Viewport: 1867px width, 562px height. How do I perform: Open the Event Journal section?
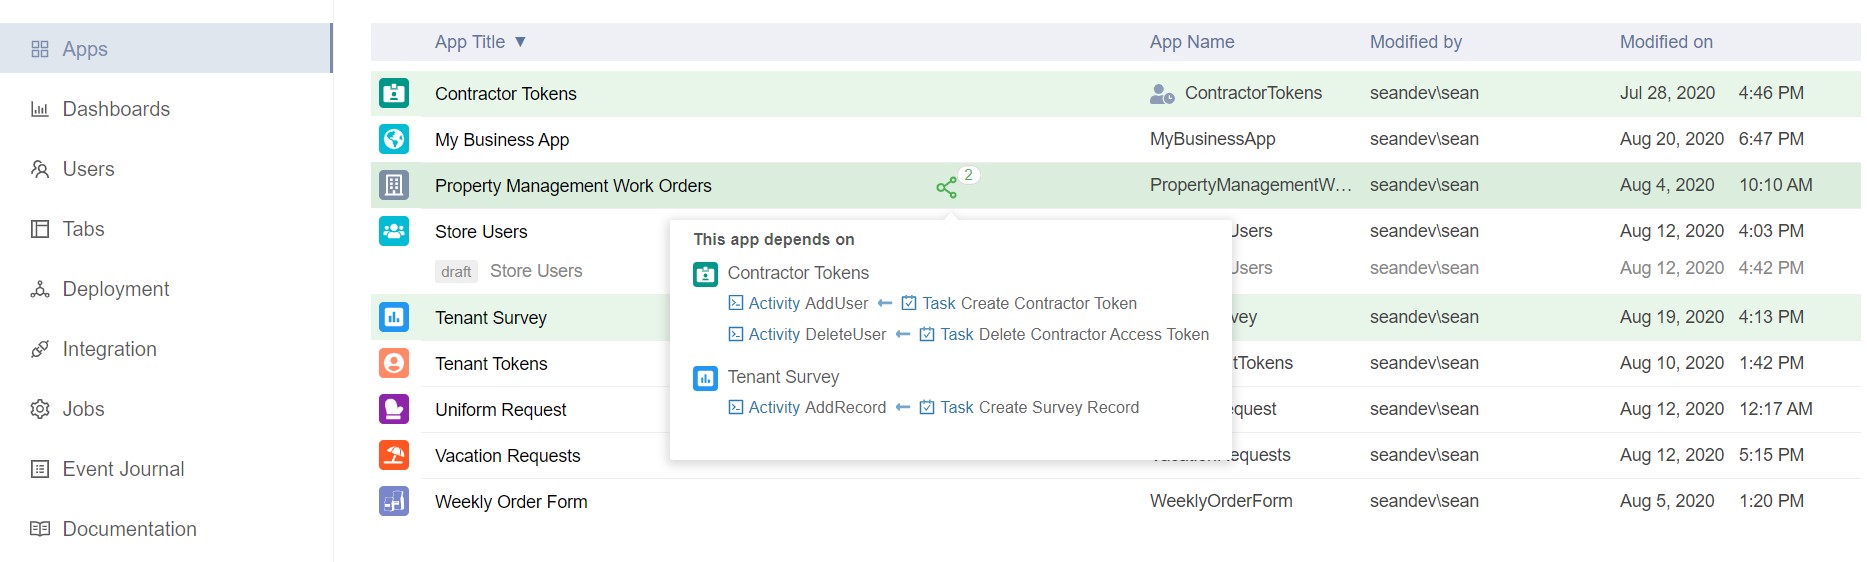(123, 469)
